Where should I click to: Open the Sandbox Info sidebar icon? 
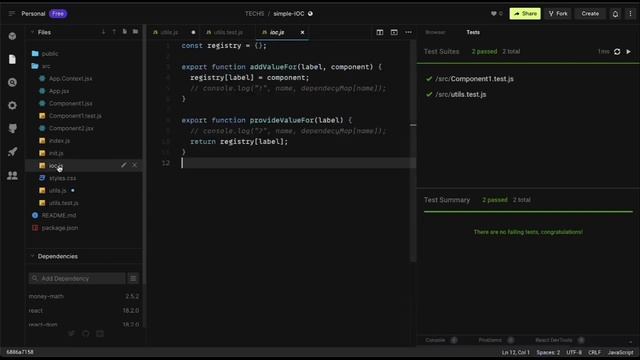click(x=12, y=36)
